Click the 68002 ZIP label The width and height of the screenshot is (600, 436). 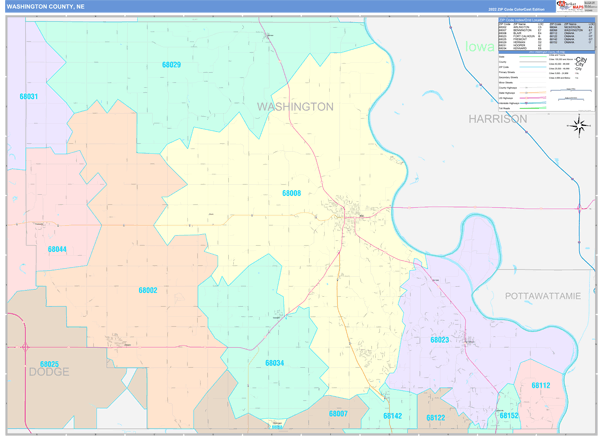click(x=147, y=290)
